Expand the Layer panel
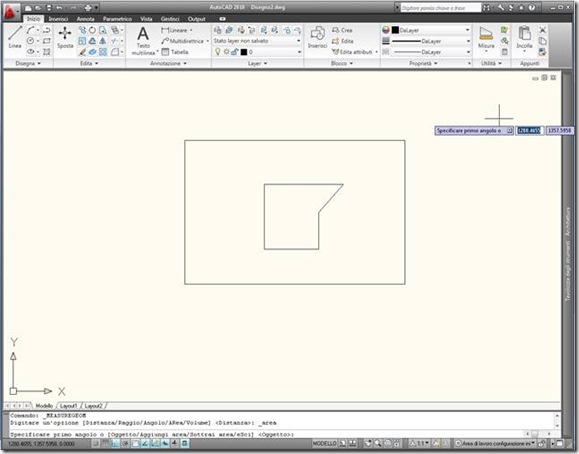Screen dimensions: 579x454 [257, 64]
